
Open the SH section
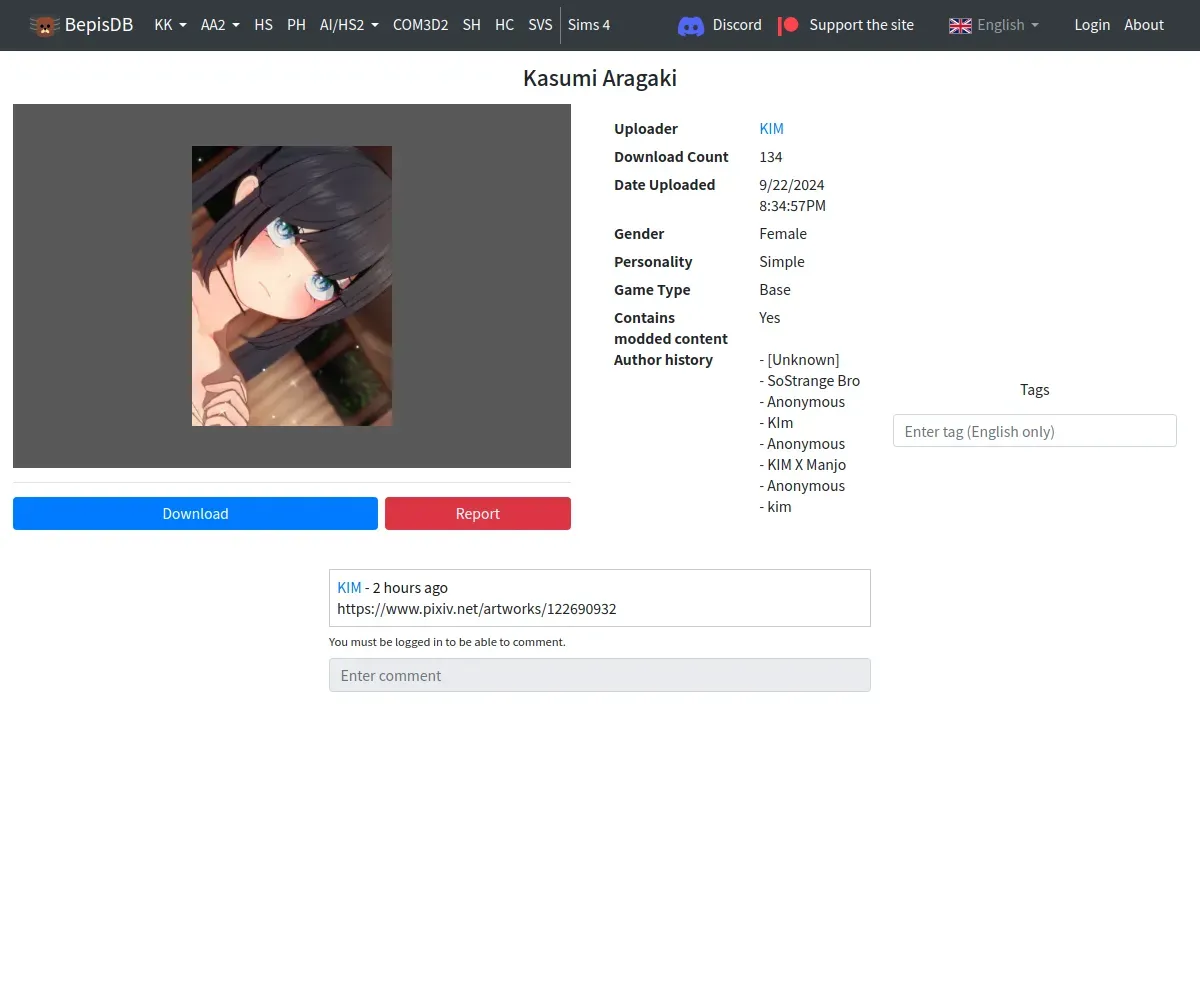point(471,25)
